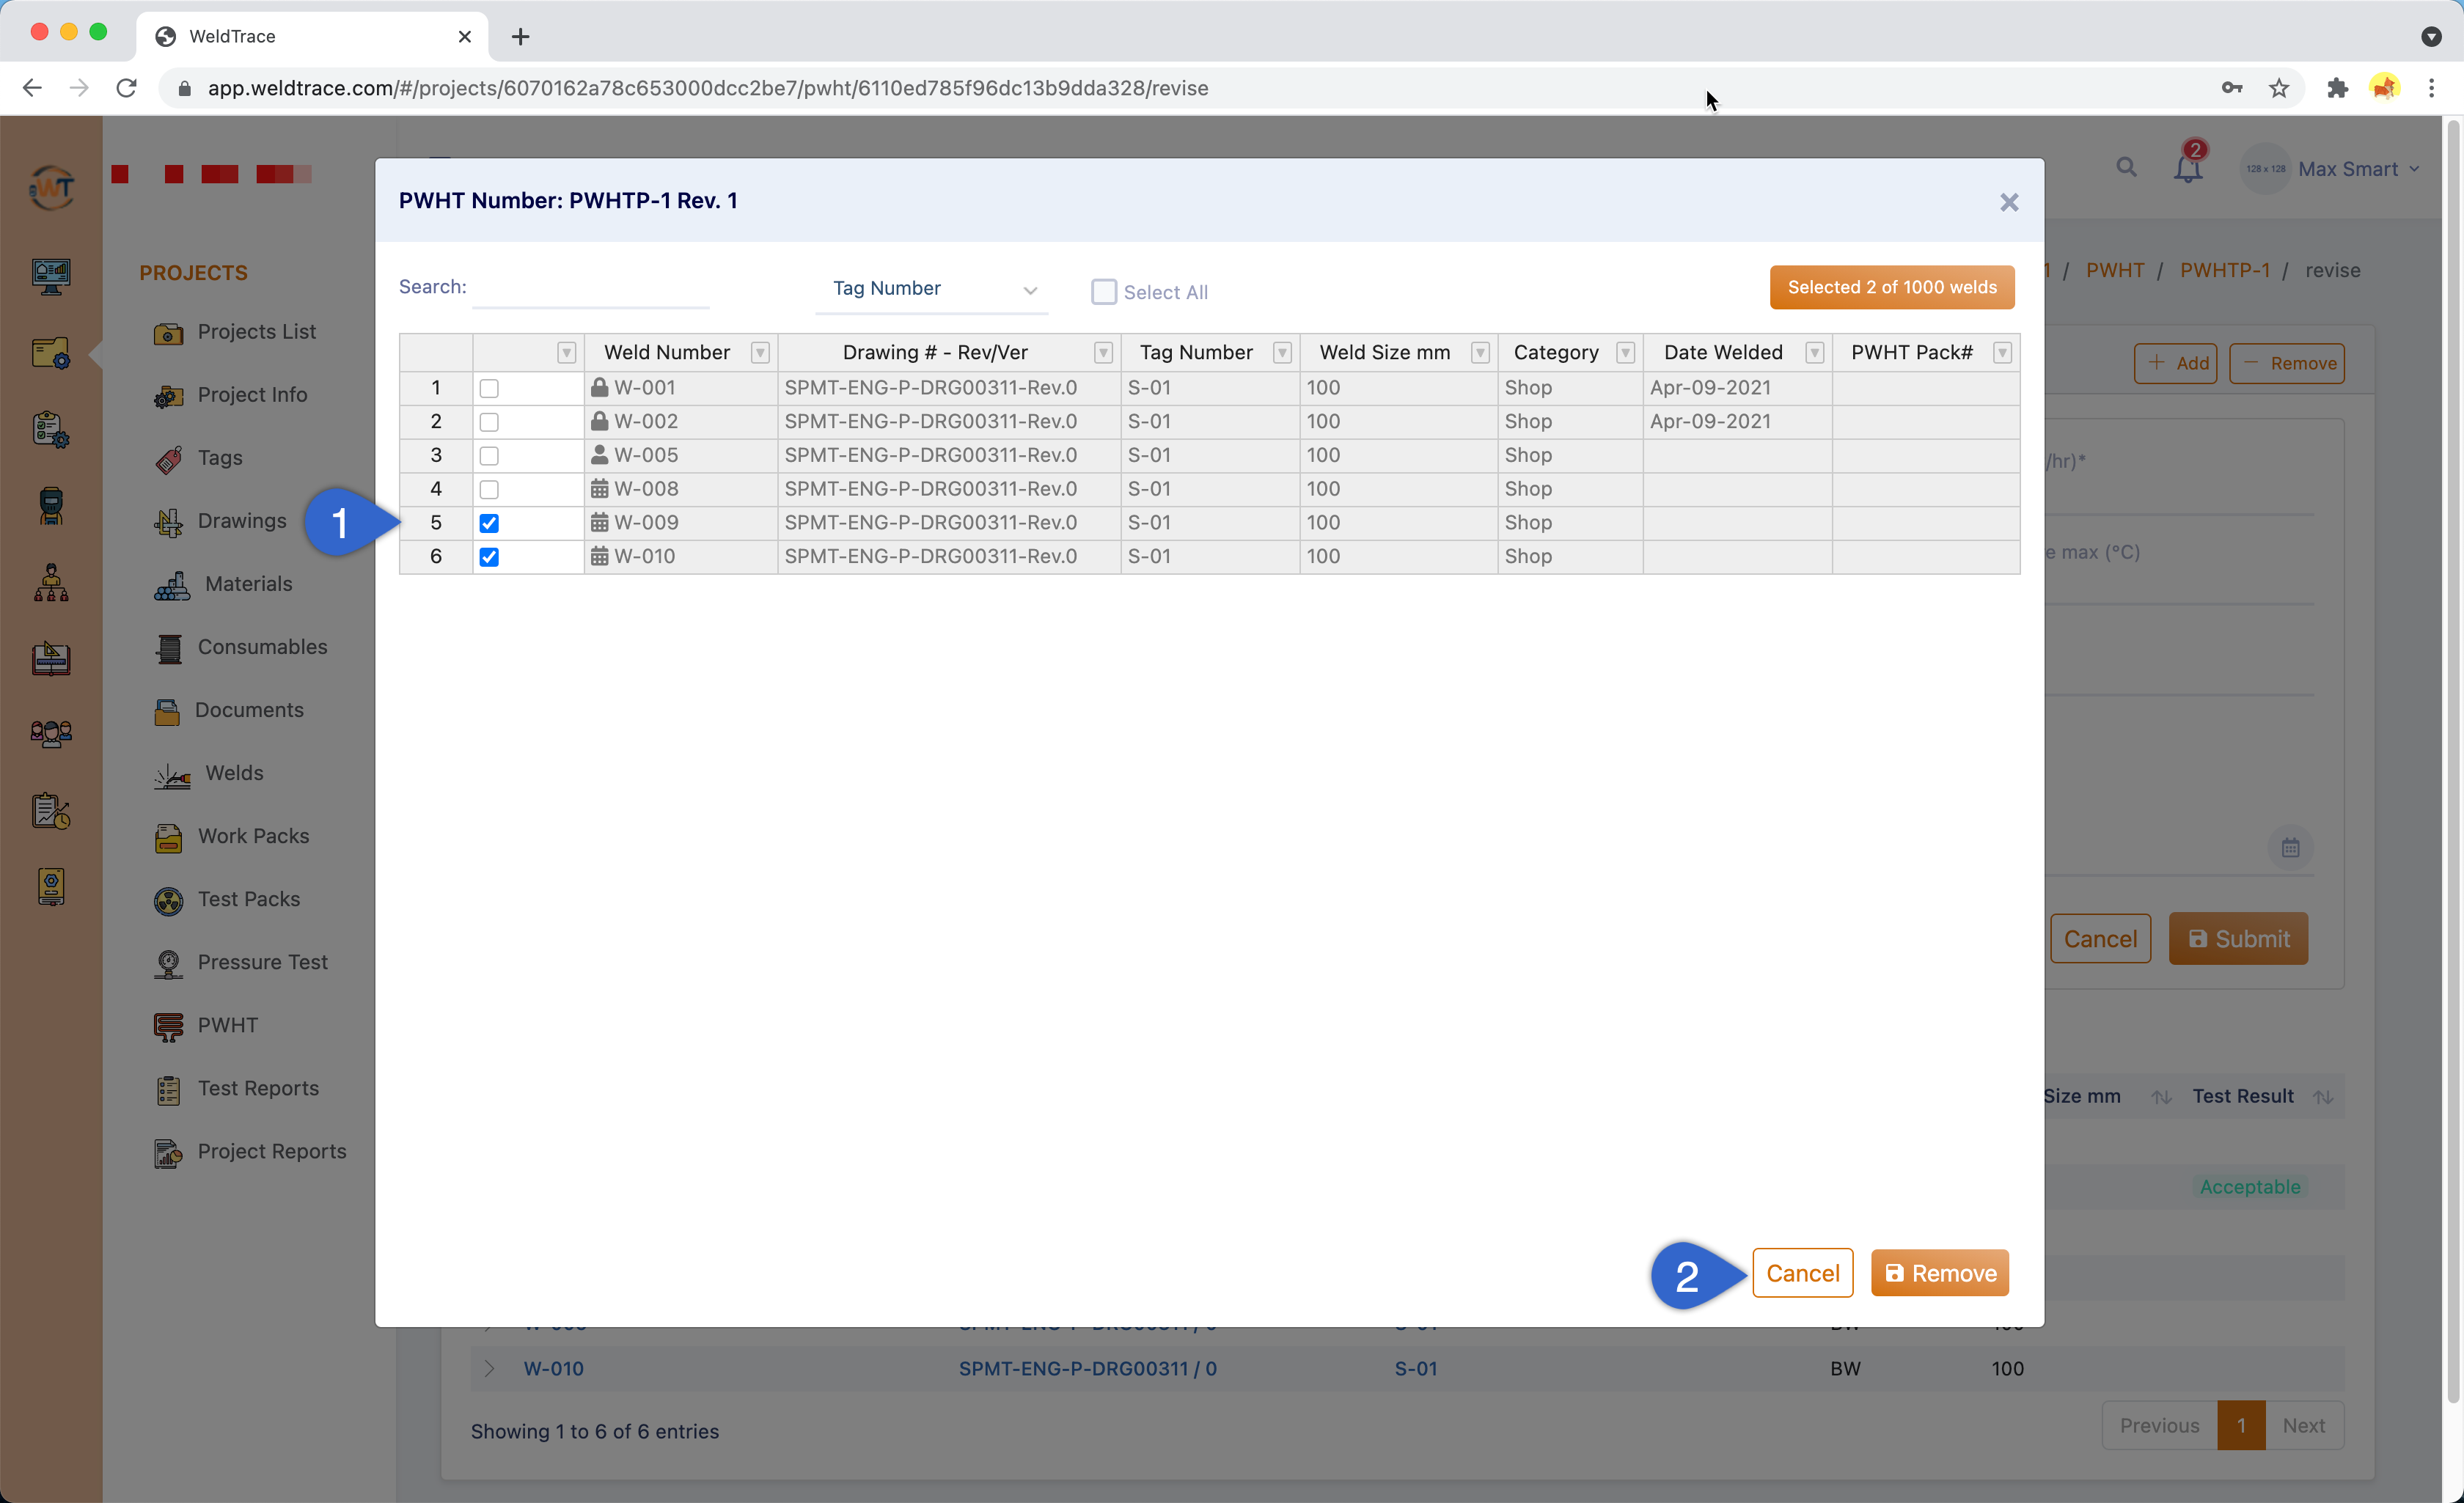The image size is (2464, 1503).
Task: Click the Next pagination button
Action: 2303,1426
